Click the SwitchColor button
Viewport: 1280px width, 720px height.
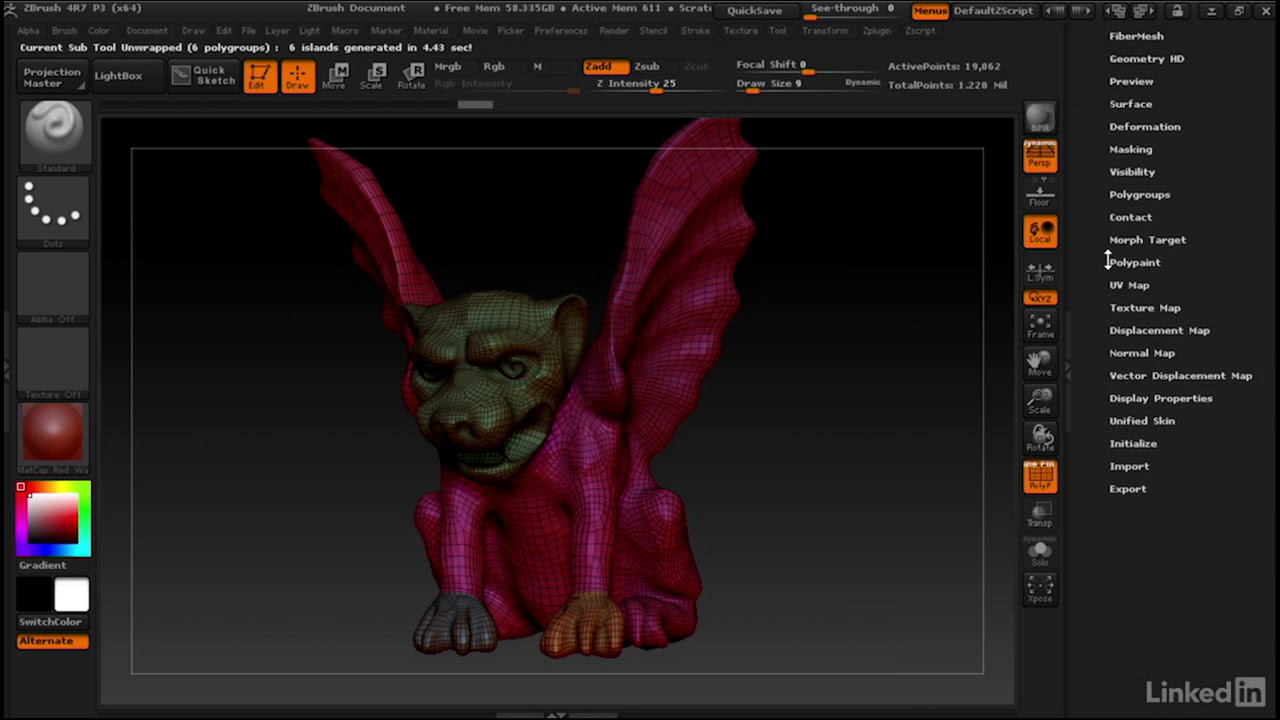pyautogui.click(x=50, y=622)
